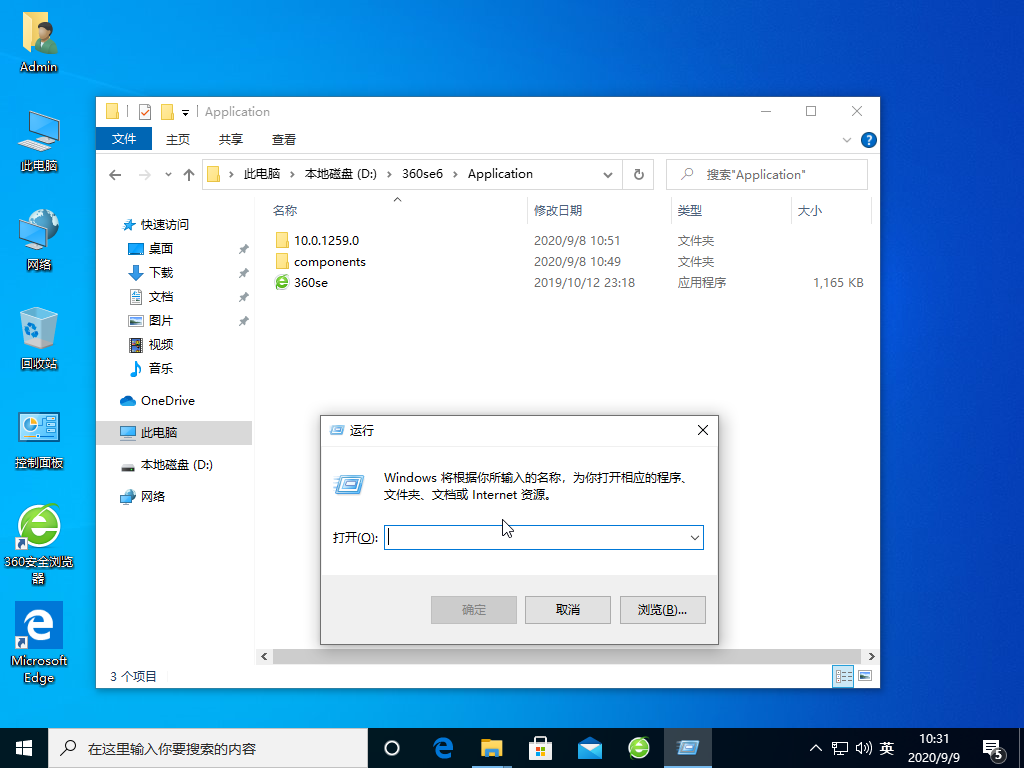The height and width of the screenshot is (768, 1024).
Task: Open the 文件 ribbon tab
Action: point(124,139)
